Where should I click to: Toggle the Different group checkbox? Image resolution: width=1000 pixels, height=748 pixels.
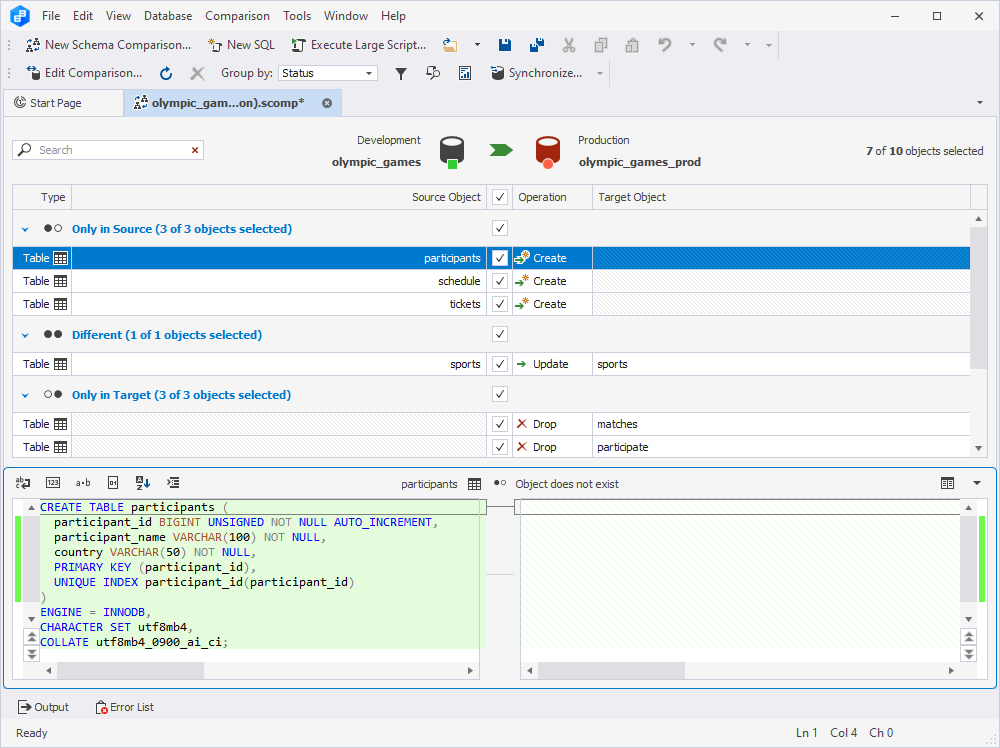[500, 334]
